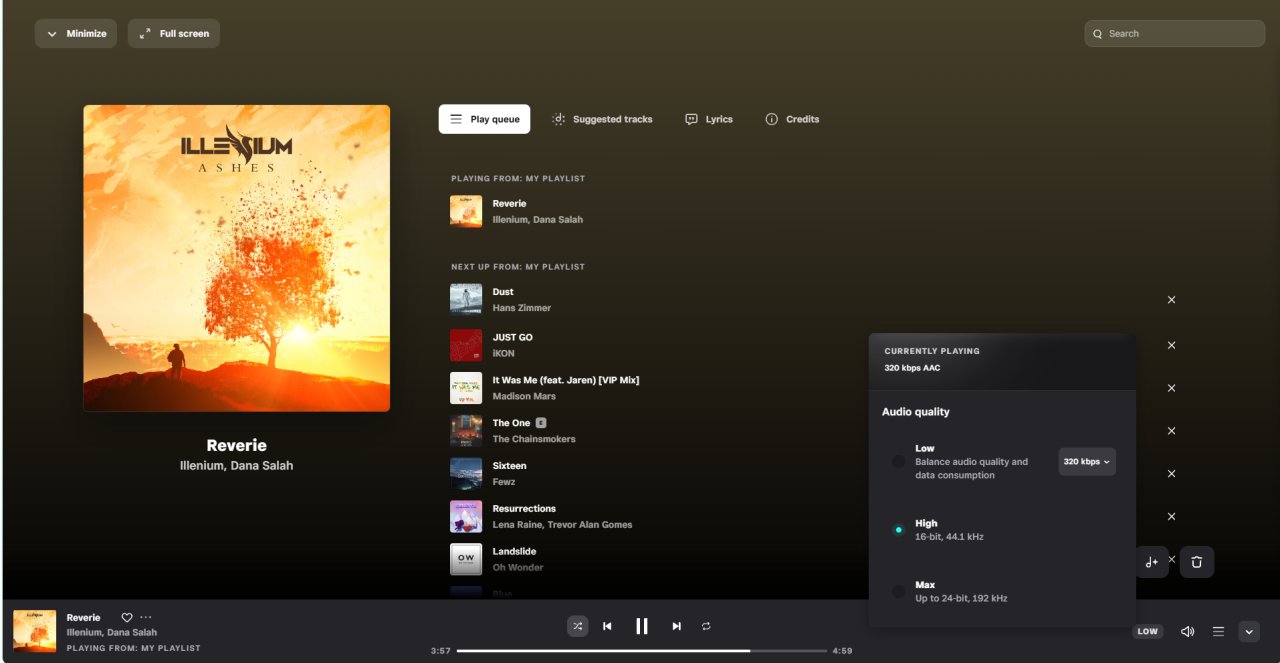Select Max audio quality option
Image resolution: width=1280 pixels, height=663 pixels.
coord(898,591)
